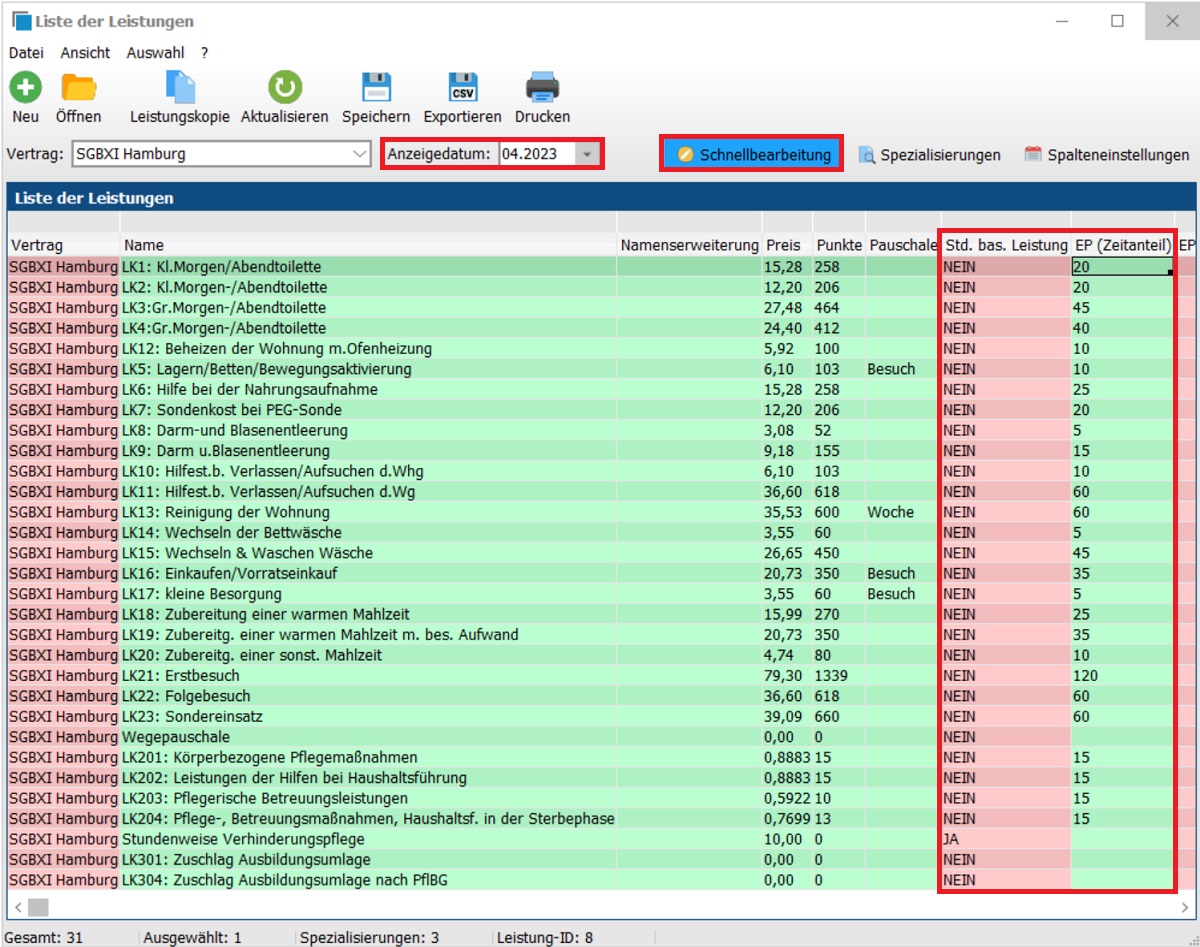
Task: Click the Pauschale column header
Action: click(x=903, y=244)
